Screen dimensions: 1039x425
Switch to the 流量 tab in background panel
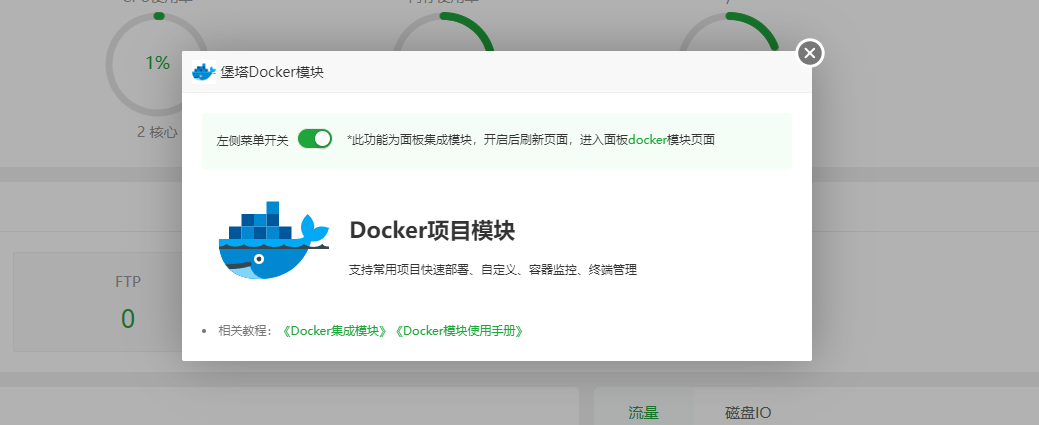point(643,412)
